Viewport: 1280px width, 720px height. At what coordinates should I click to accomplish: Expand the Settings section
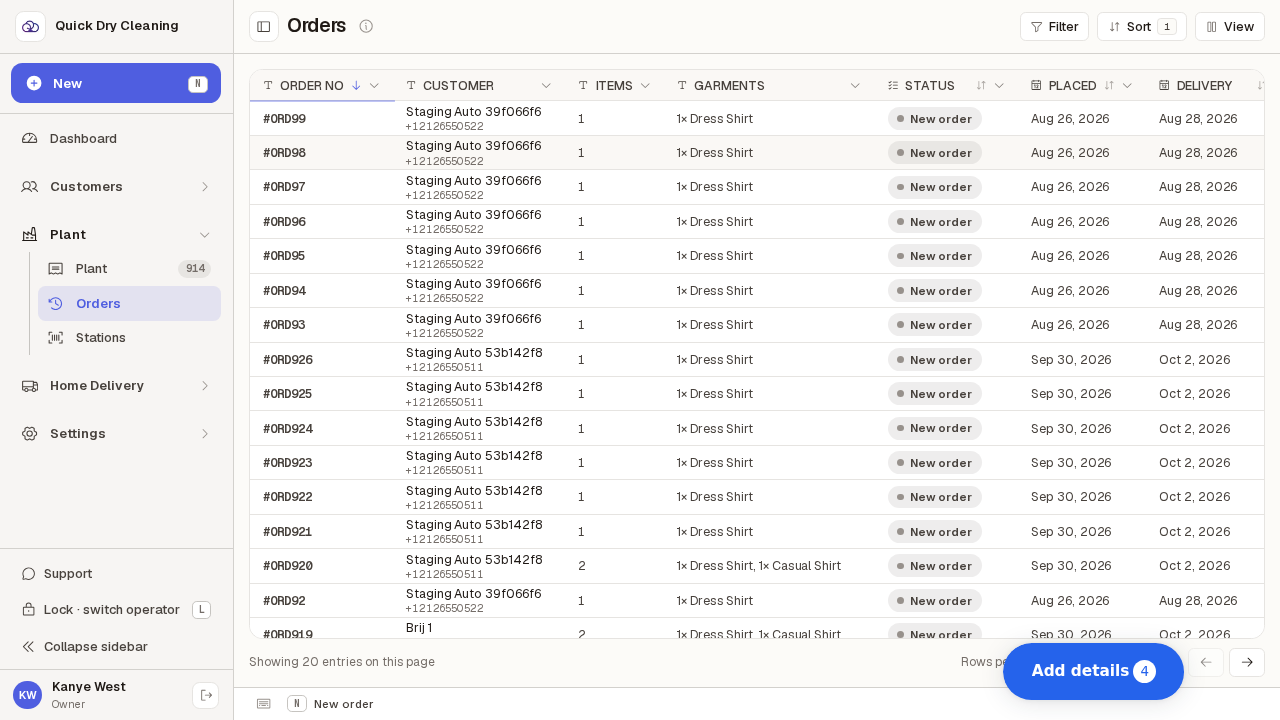click(116, 433)
